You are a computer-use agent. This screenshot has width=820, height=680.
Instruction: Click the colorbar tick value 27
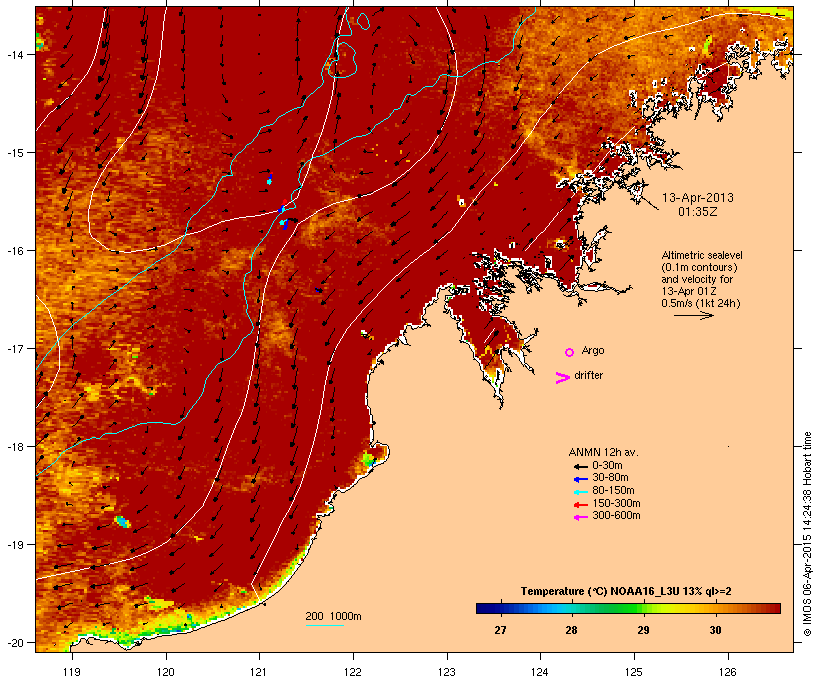point(500,630)
